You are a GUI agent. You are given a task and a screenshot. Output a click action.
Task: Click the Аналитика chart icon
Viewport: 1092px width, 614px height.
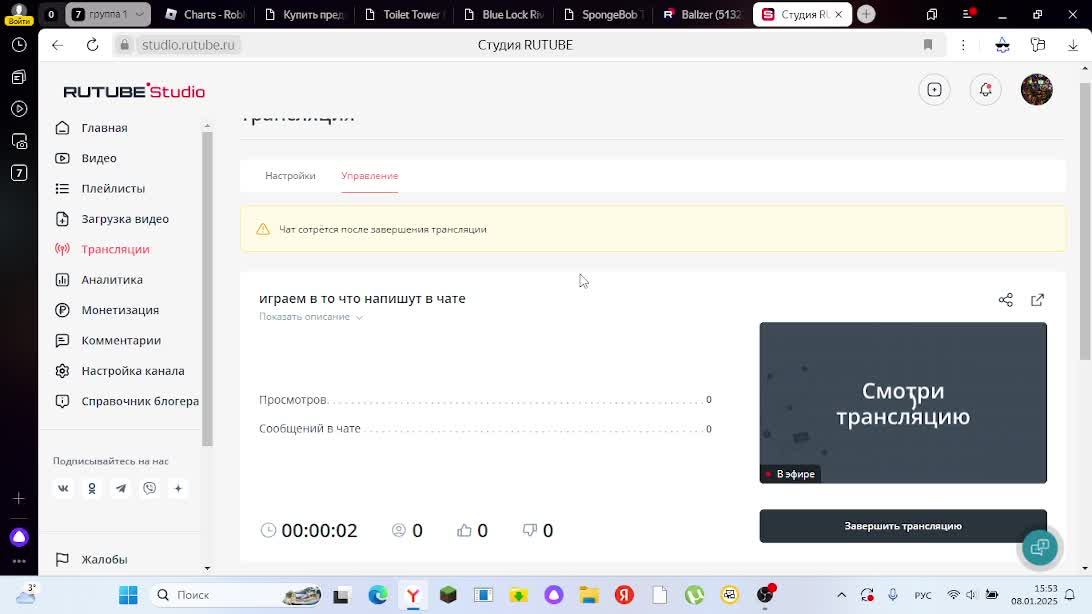pos(63,280)
